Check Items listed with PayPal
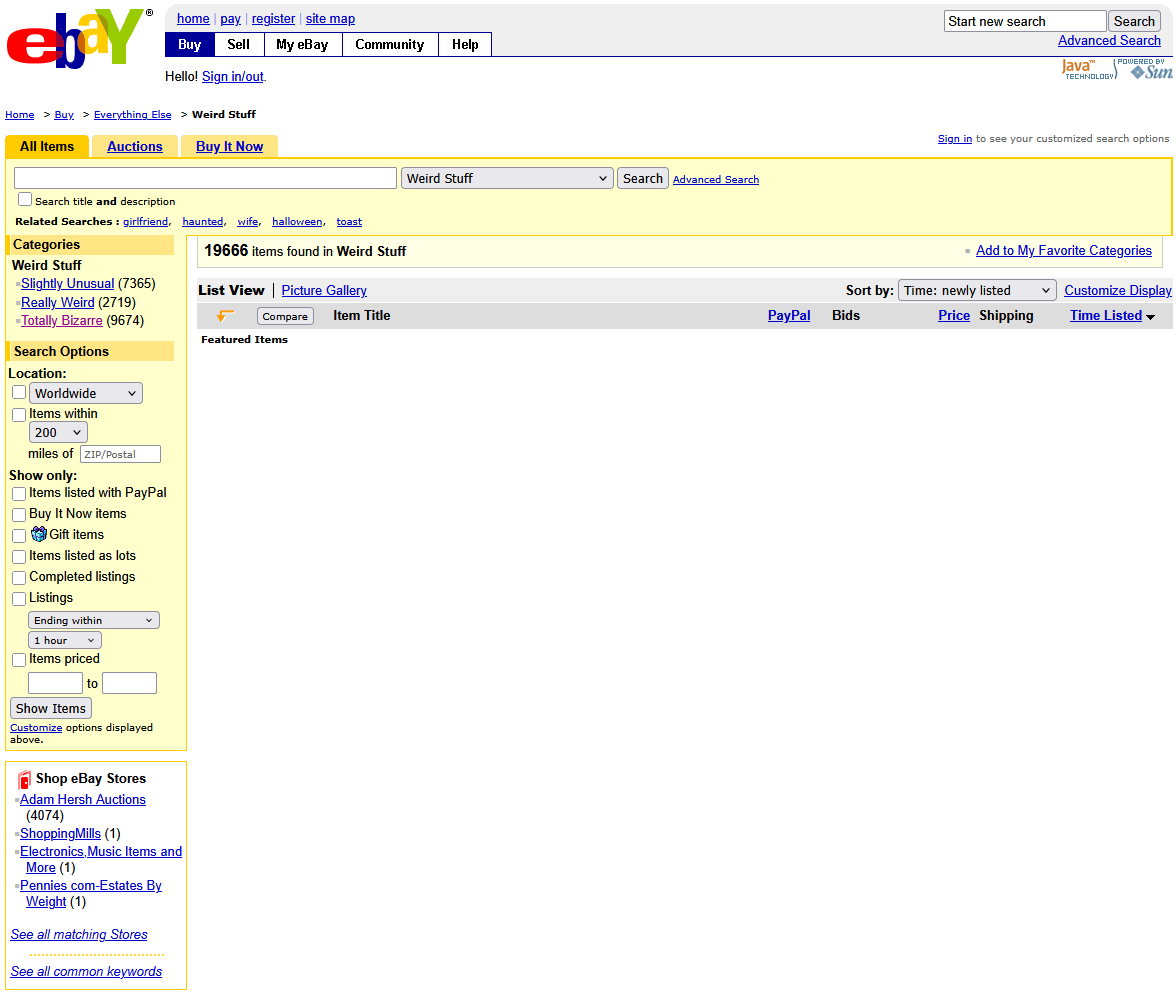 click(x=19, y=494)
